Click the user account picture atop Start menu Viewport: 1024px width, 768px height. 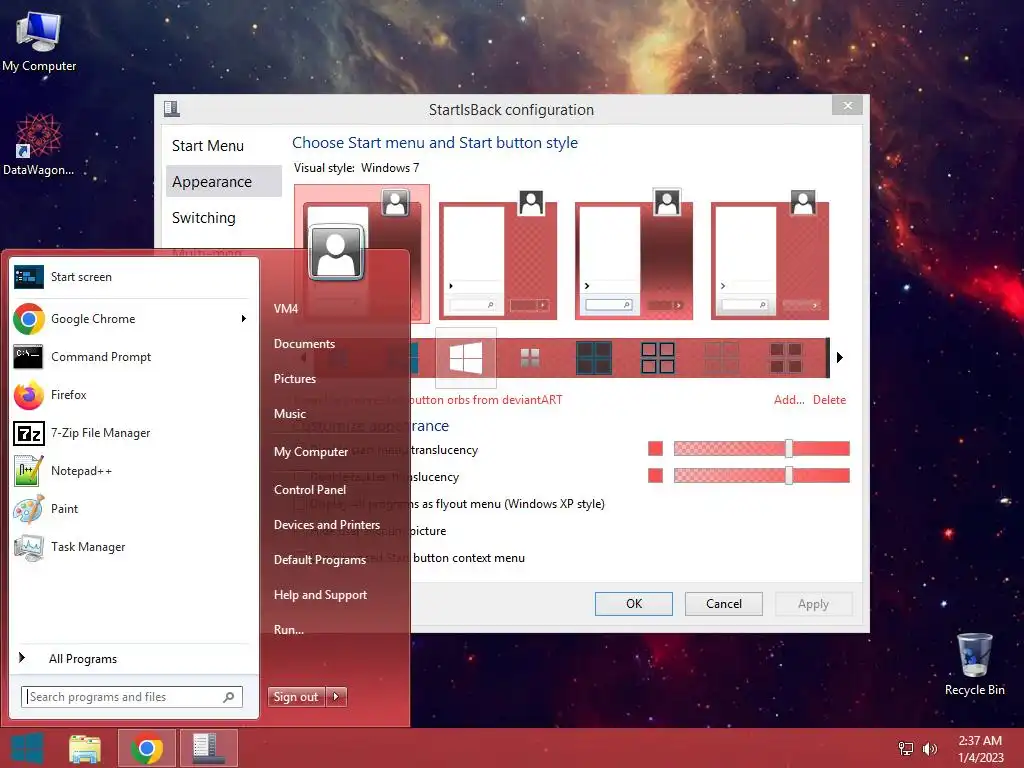point(336,252)
